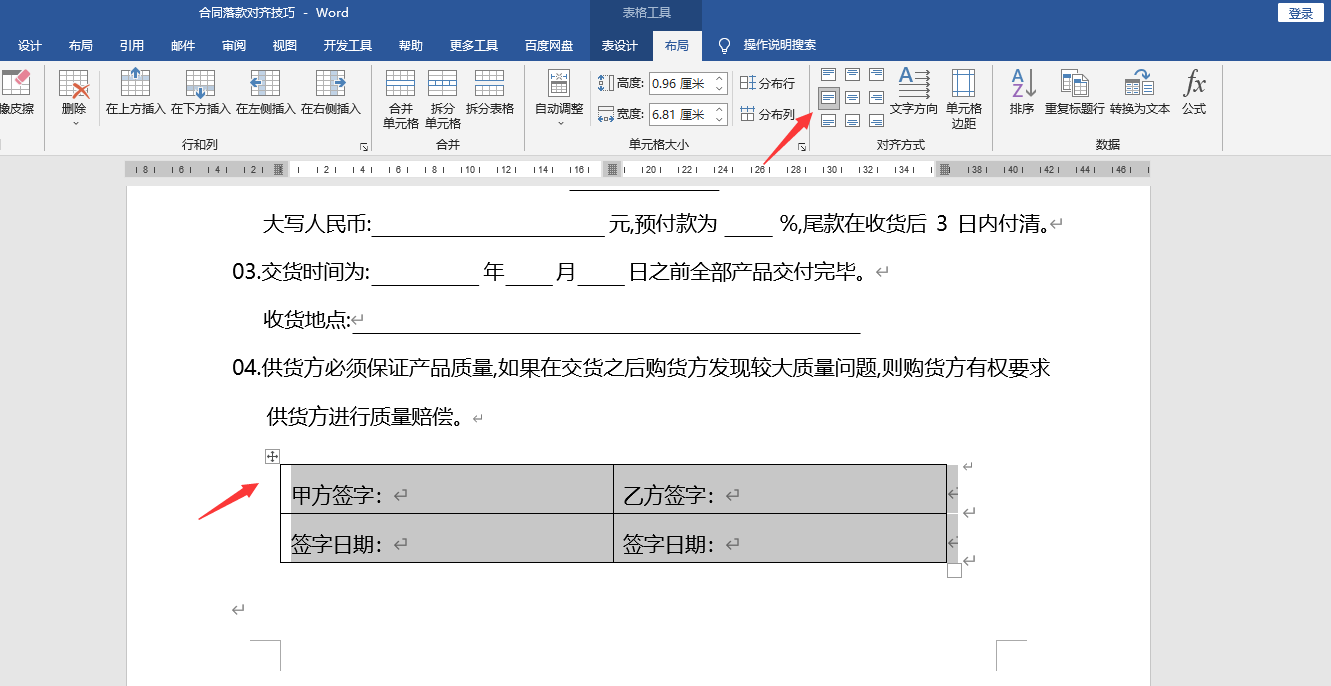Insert row with 在上方插入
1331x686 pixels.
[135, 93]
